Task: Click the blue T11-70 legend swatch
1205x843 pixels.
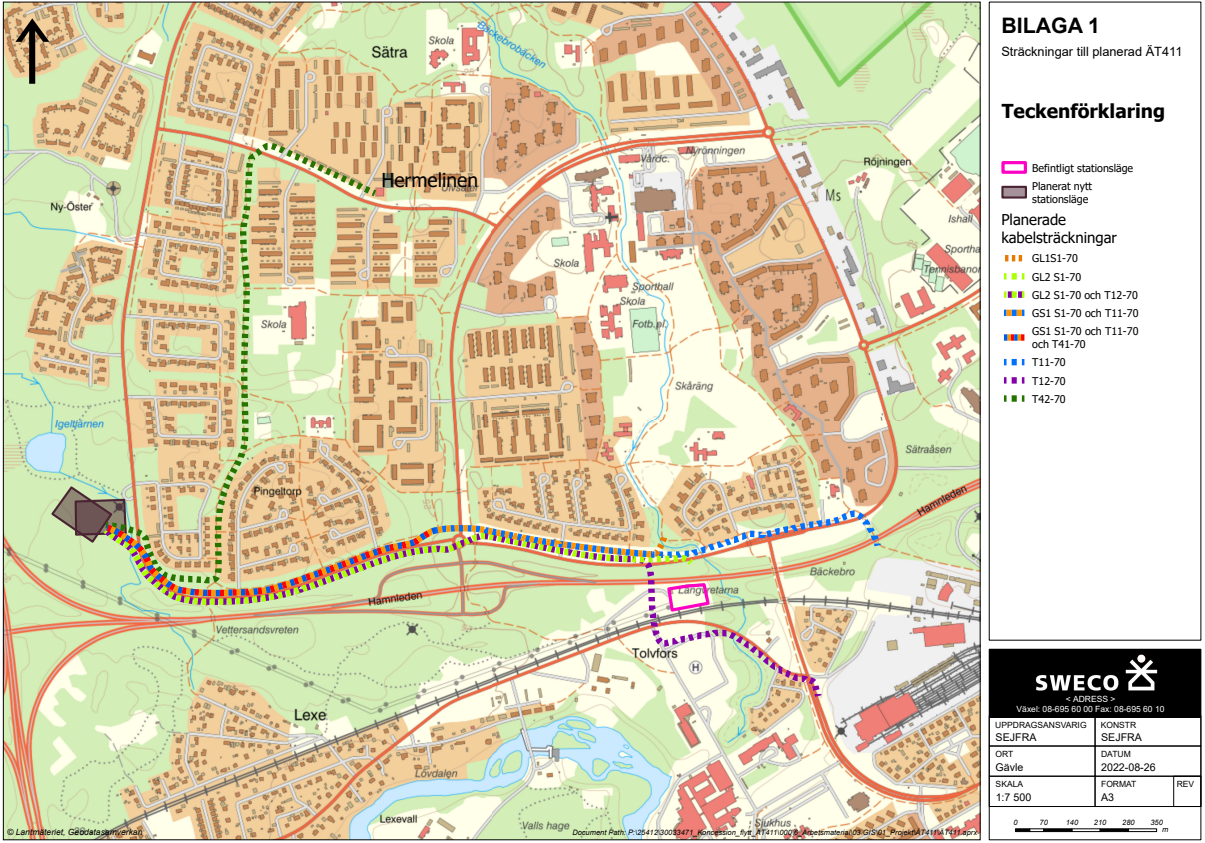Action: tap(1014, 363)
